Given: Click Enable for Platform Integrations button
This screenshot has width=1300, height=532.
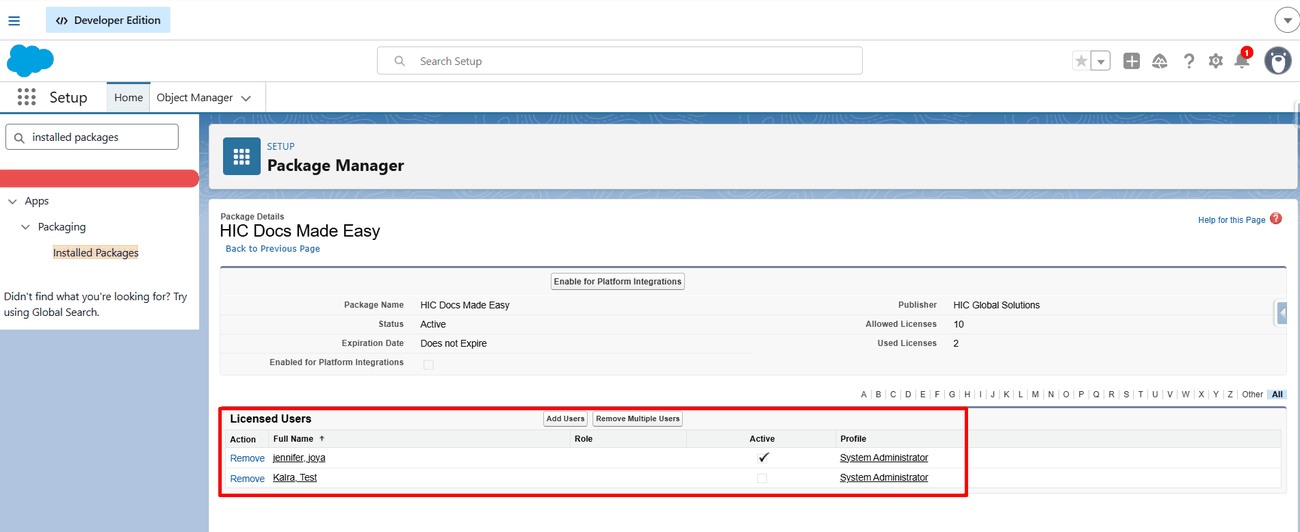Looking at the screenshot, I should [617, 281].
